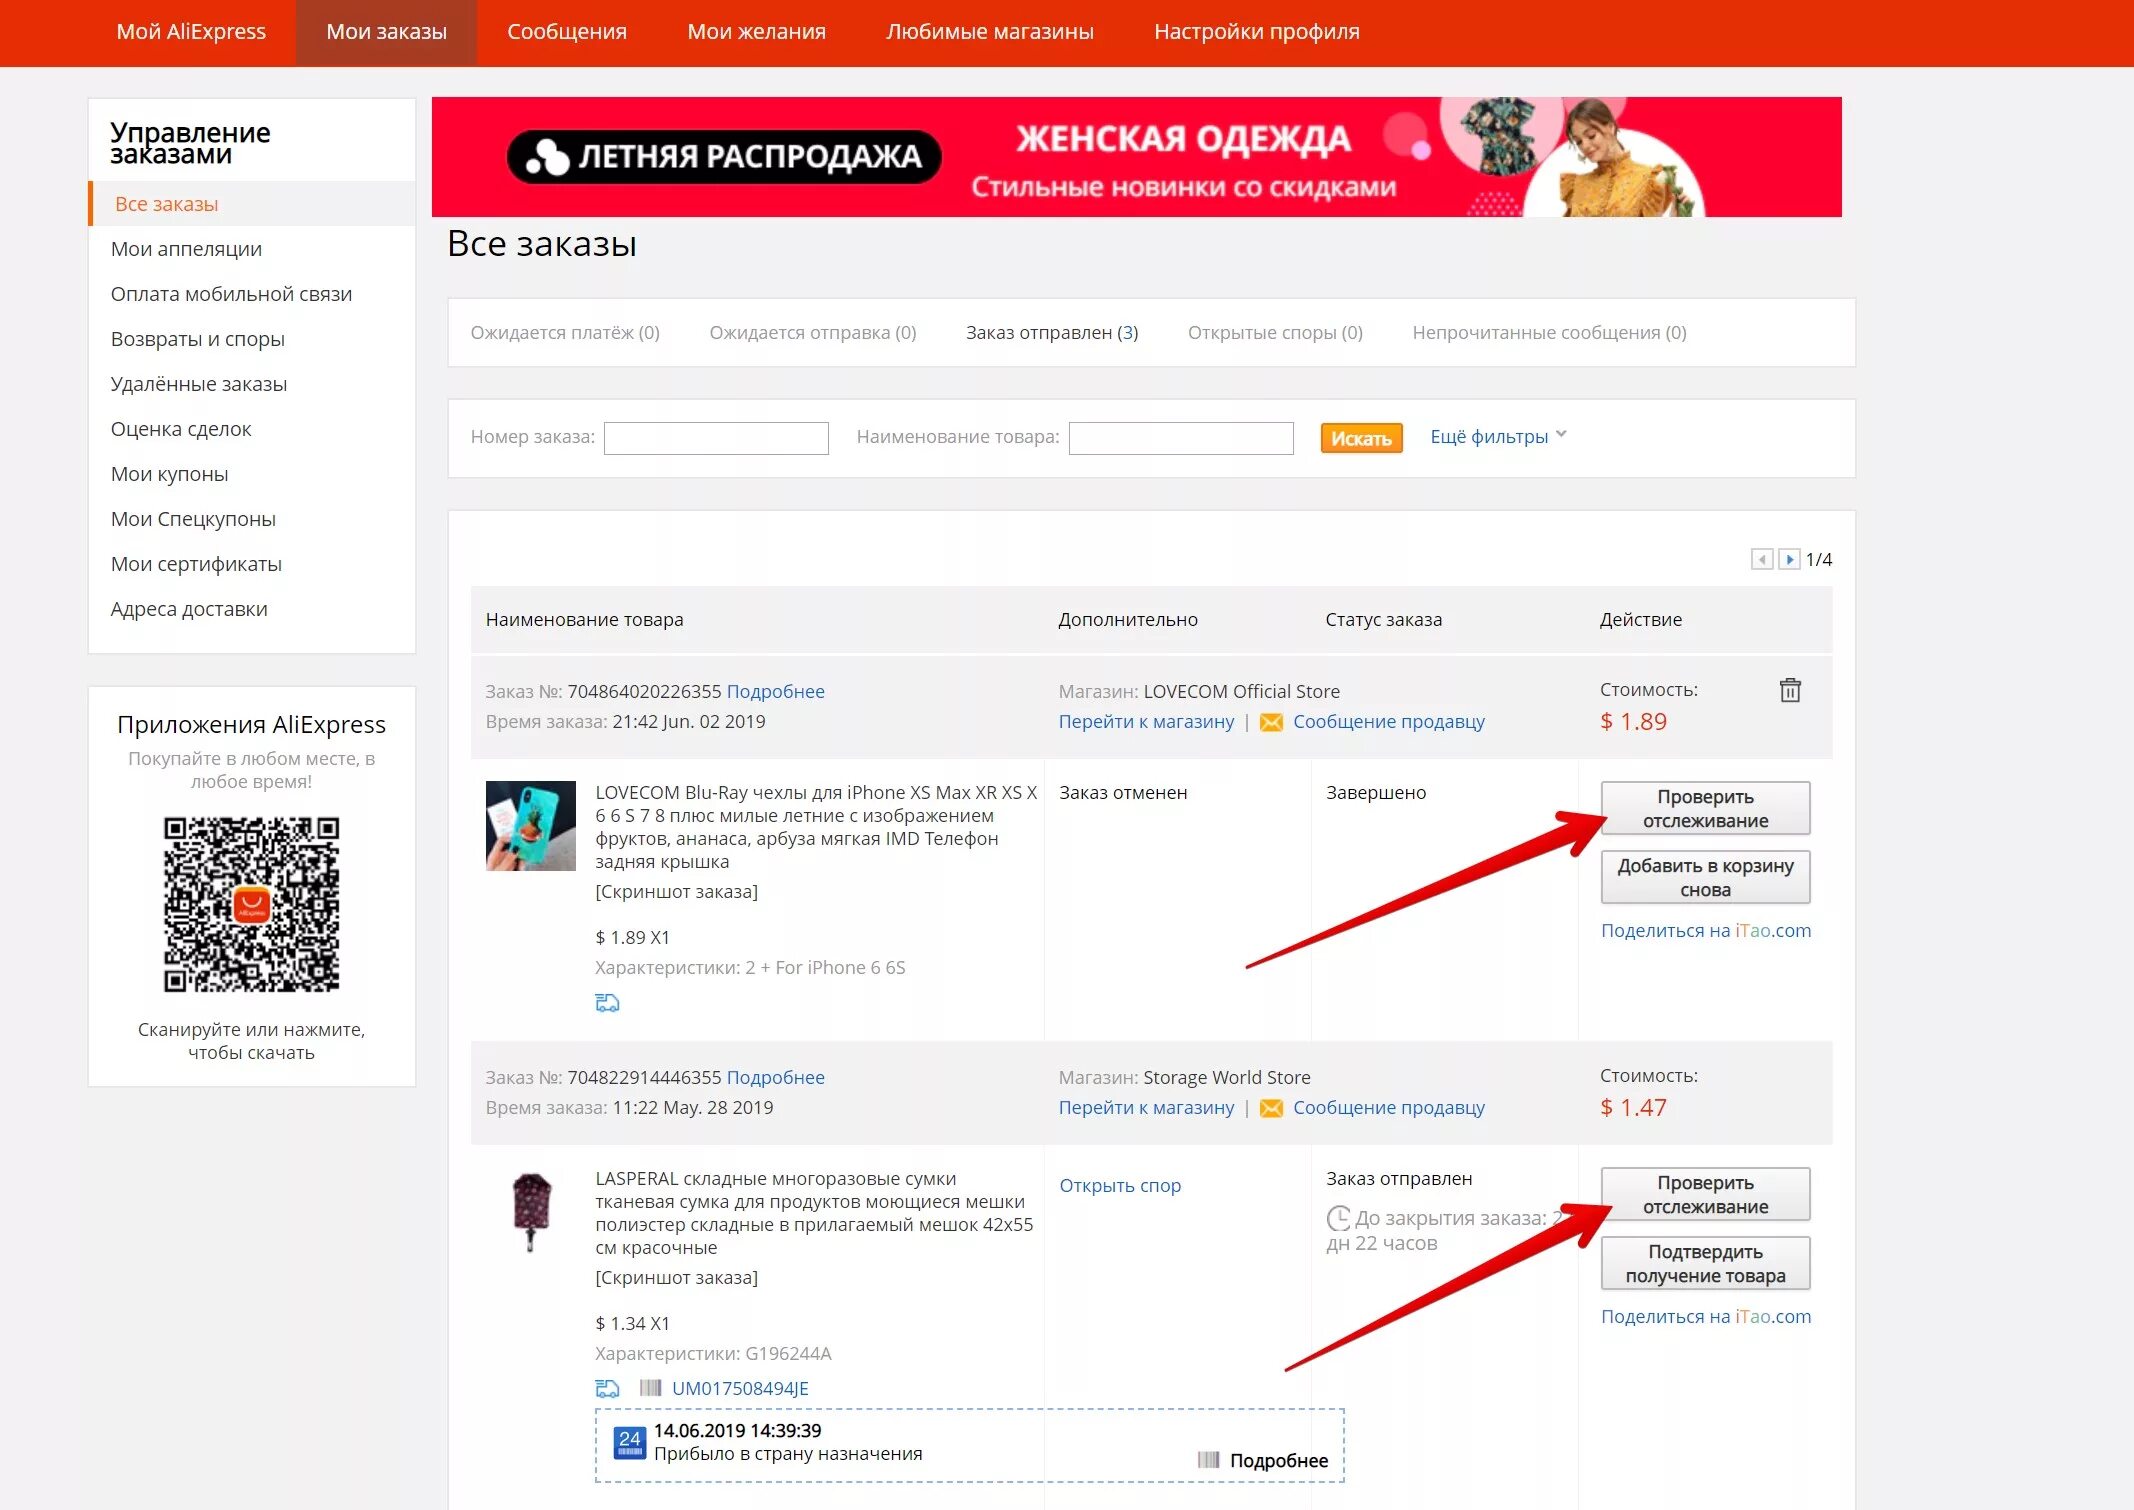Open Настройки профиля in top navigation

click(x=1257, y=32)
